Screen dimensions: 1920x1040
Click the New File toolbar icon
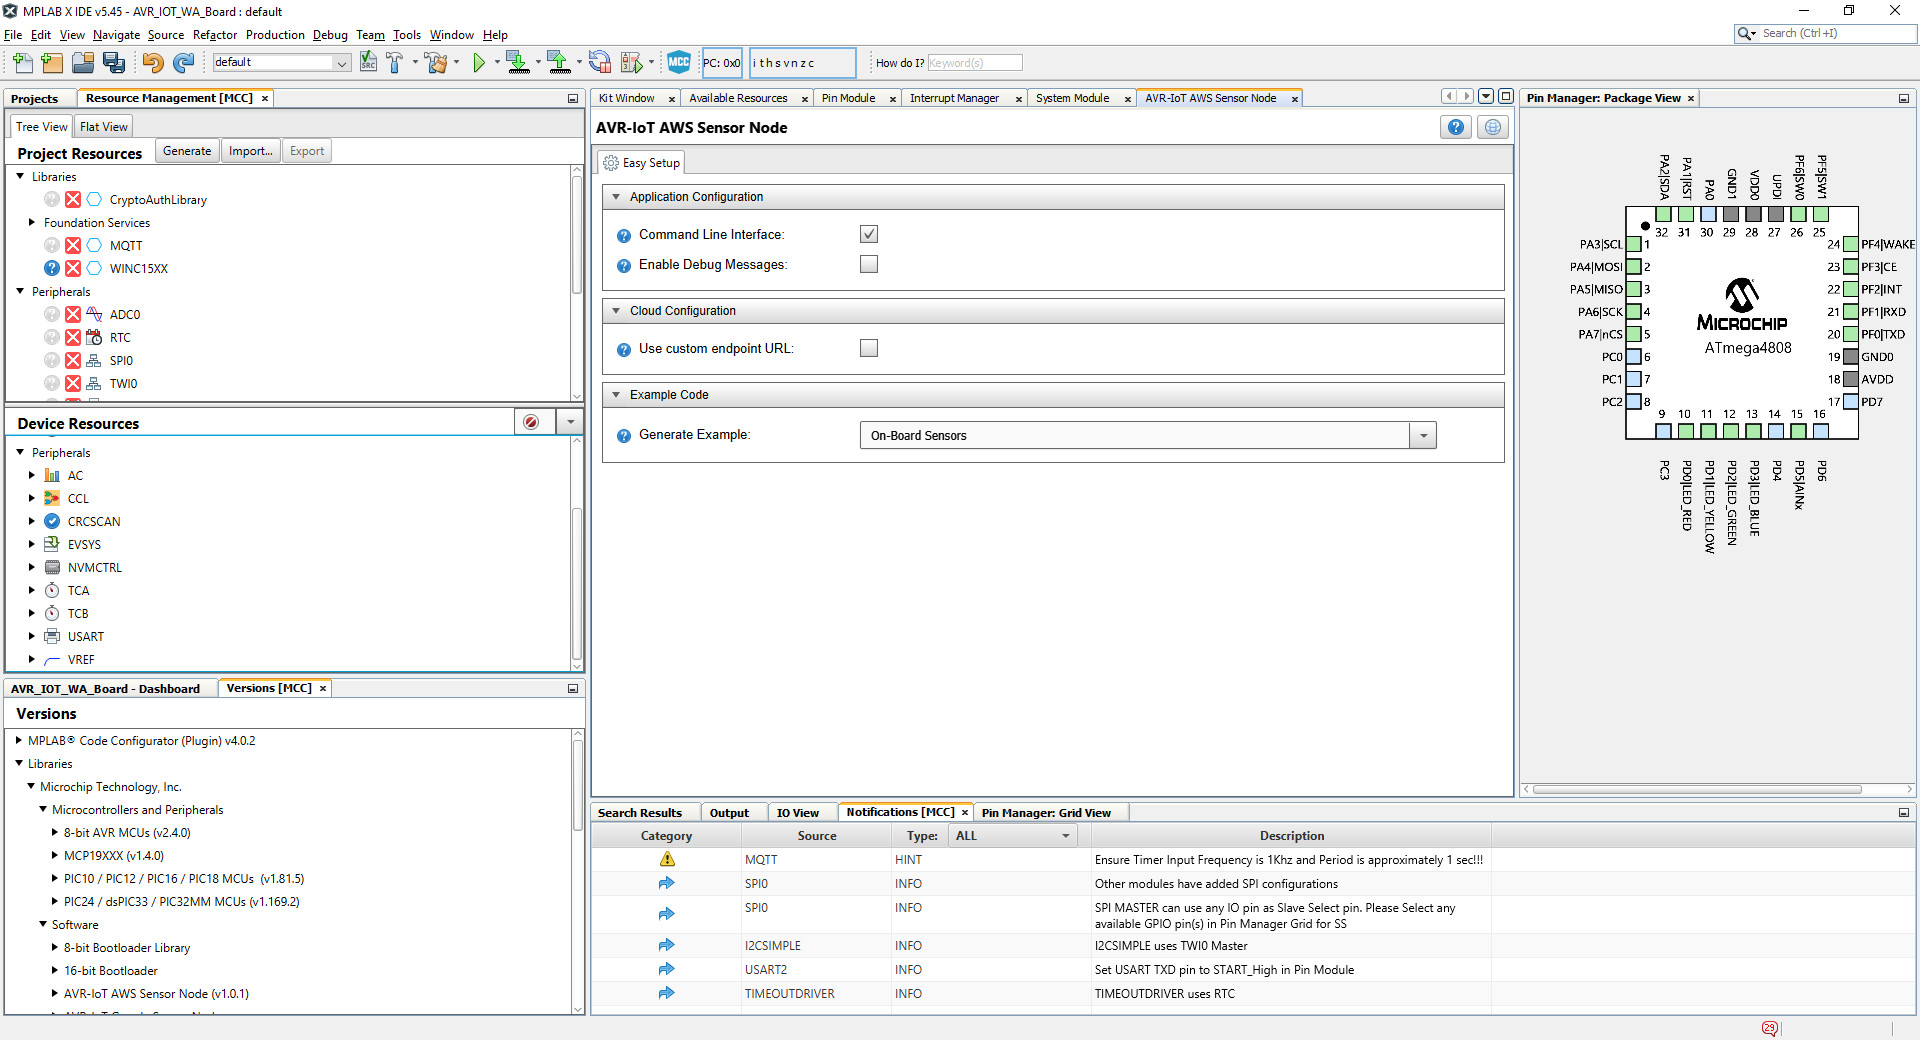pyautogui.click(x=22, y=63)
